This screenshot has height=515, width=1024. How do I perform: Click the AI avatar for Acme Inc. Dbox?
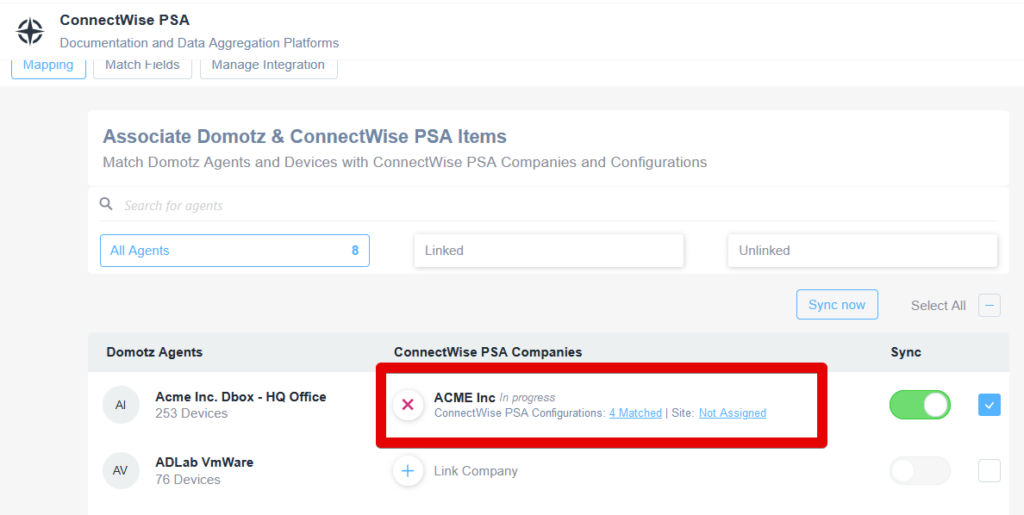point(121,405)
